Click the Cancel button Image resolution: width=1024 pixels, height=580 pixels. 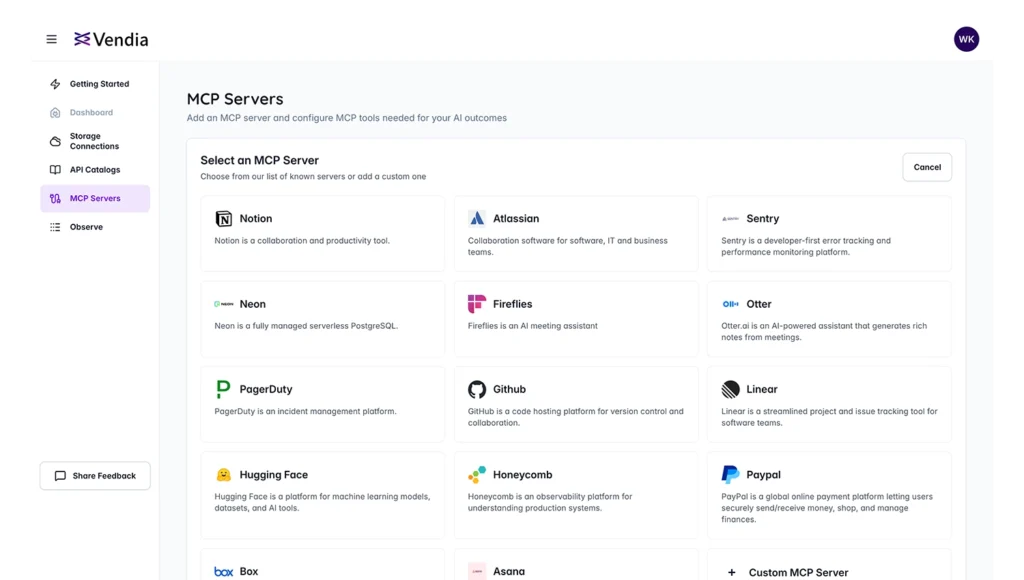click(x=926, y=167)
